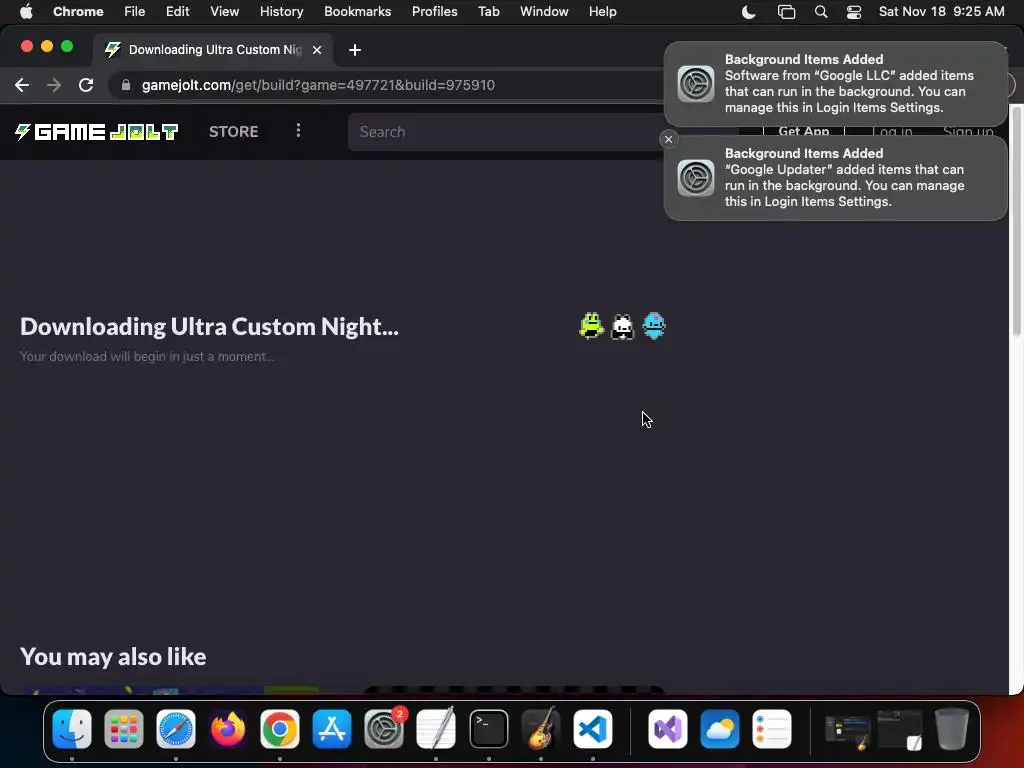The height and width of the screenshot is (768, 1024).
Task: Open TextEdit from the dock
Action: coord(436,729)
